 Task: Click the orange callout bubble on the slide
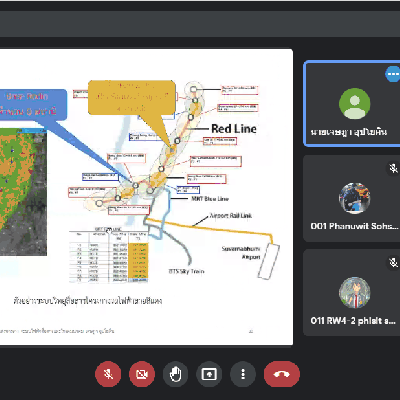click(x=132, y=97)
